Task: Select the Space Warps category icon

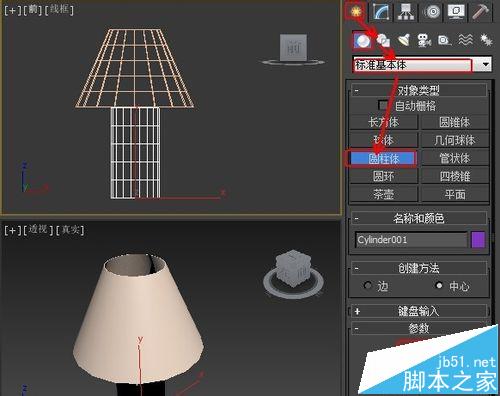Action: point(466,41)
